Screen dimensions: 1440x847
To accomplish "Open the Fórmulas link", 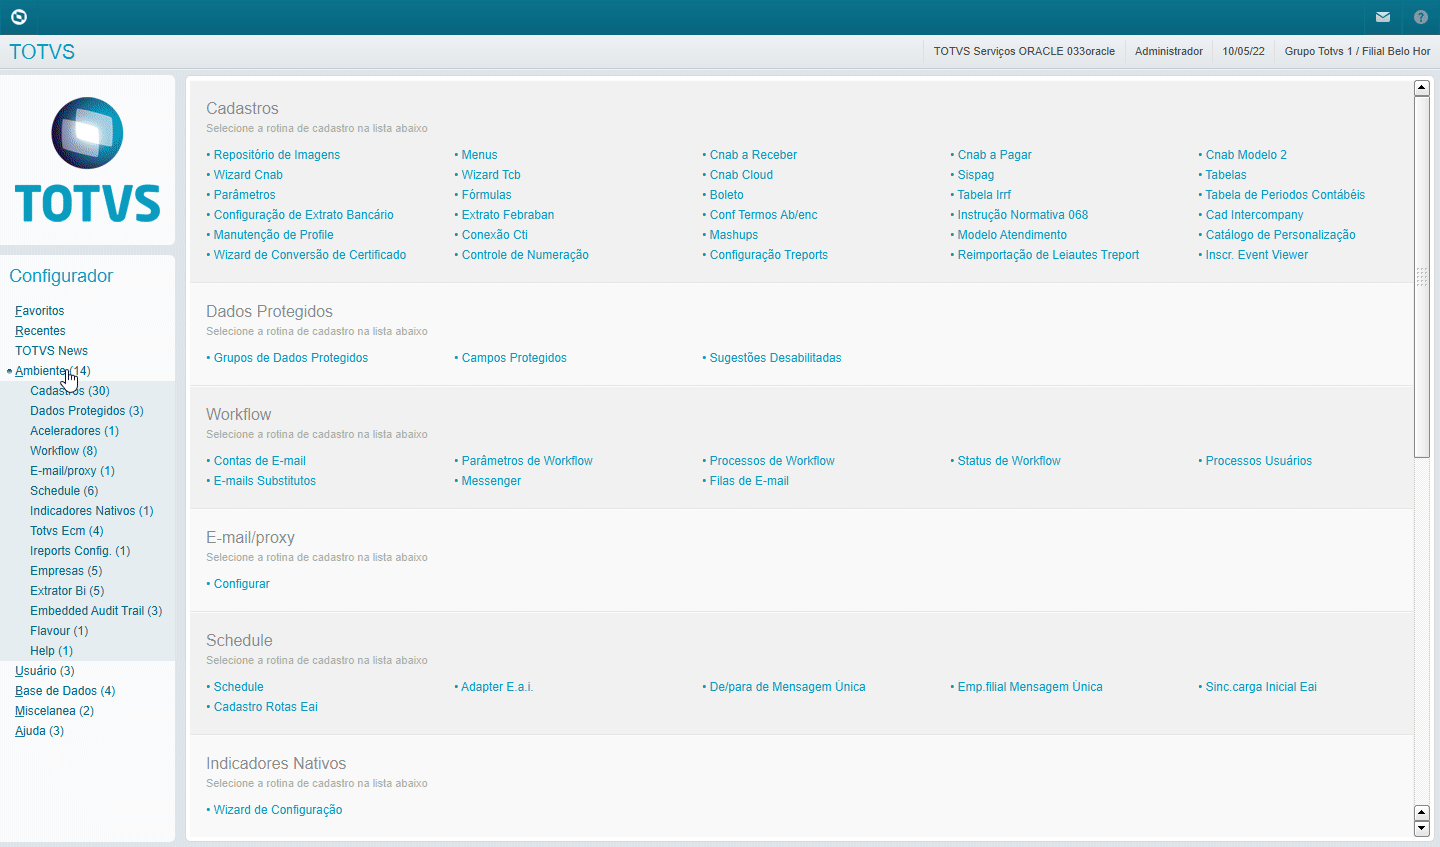I will coord(486,195).
